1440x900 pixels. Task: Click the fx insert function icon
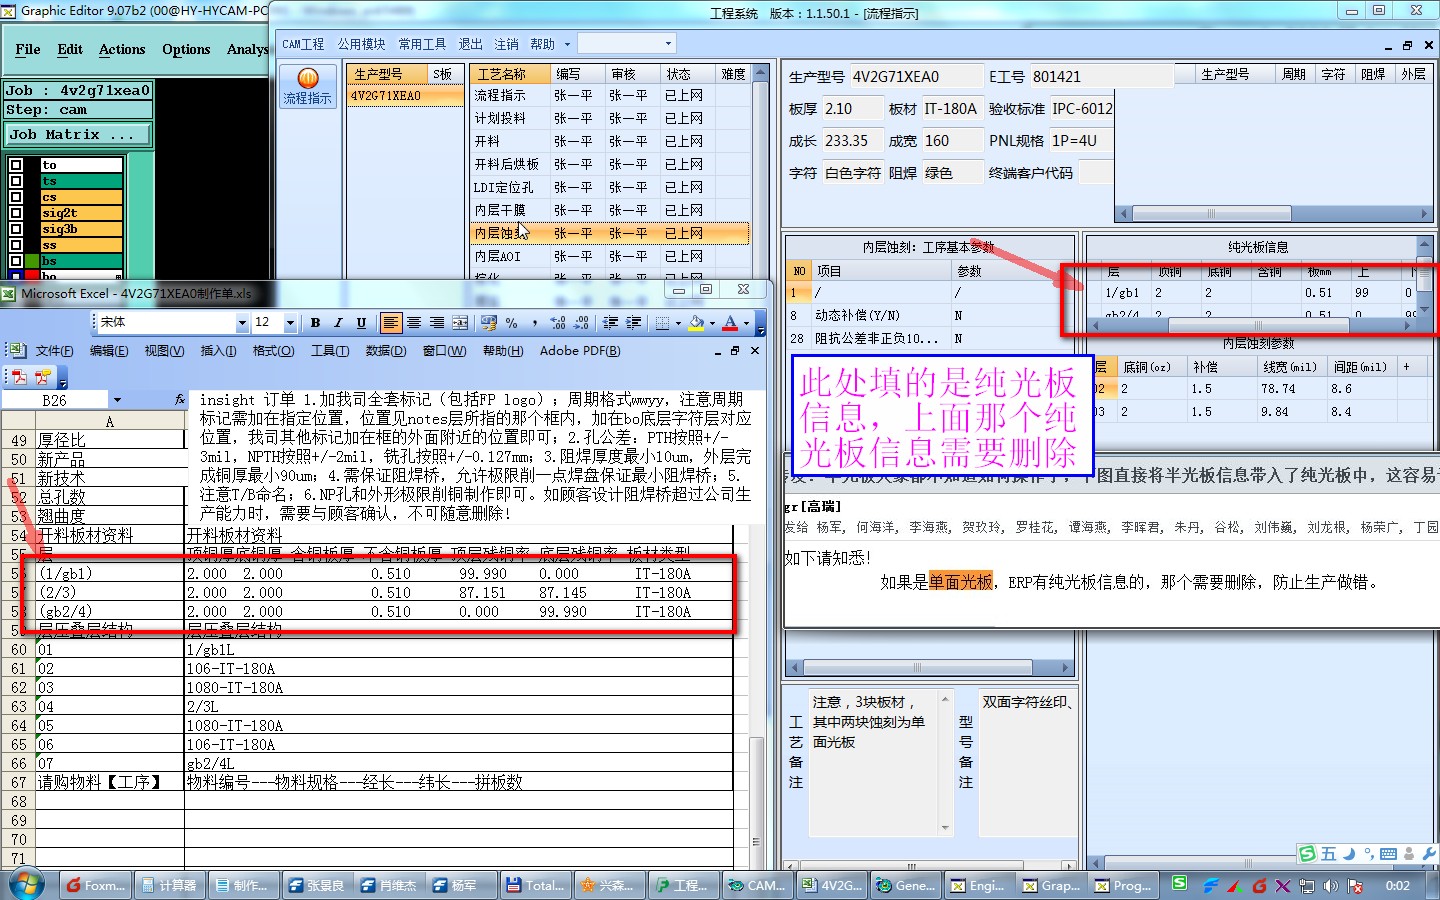click(x=180, y=399)
